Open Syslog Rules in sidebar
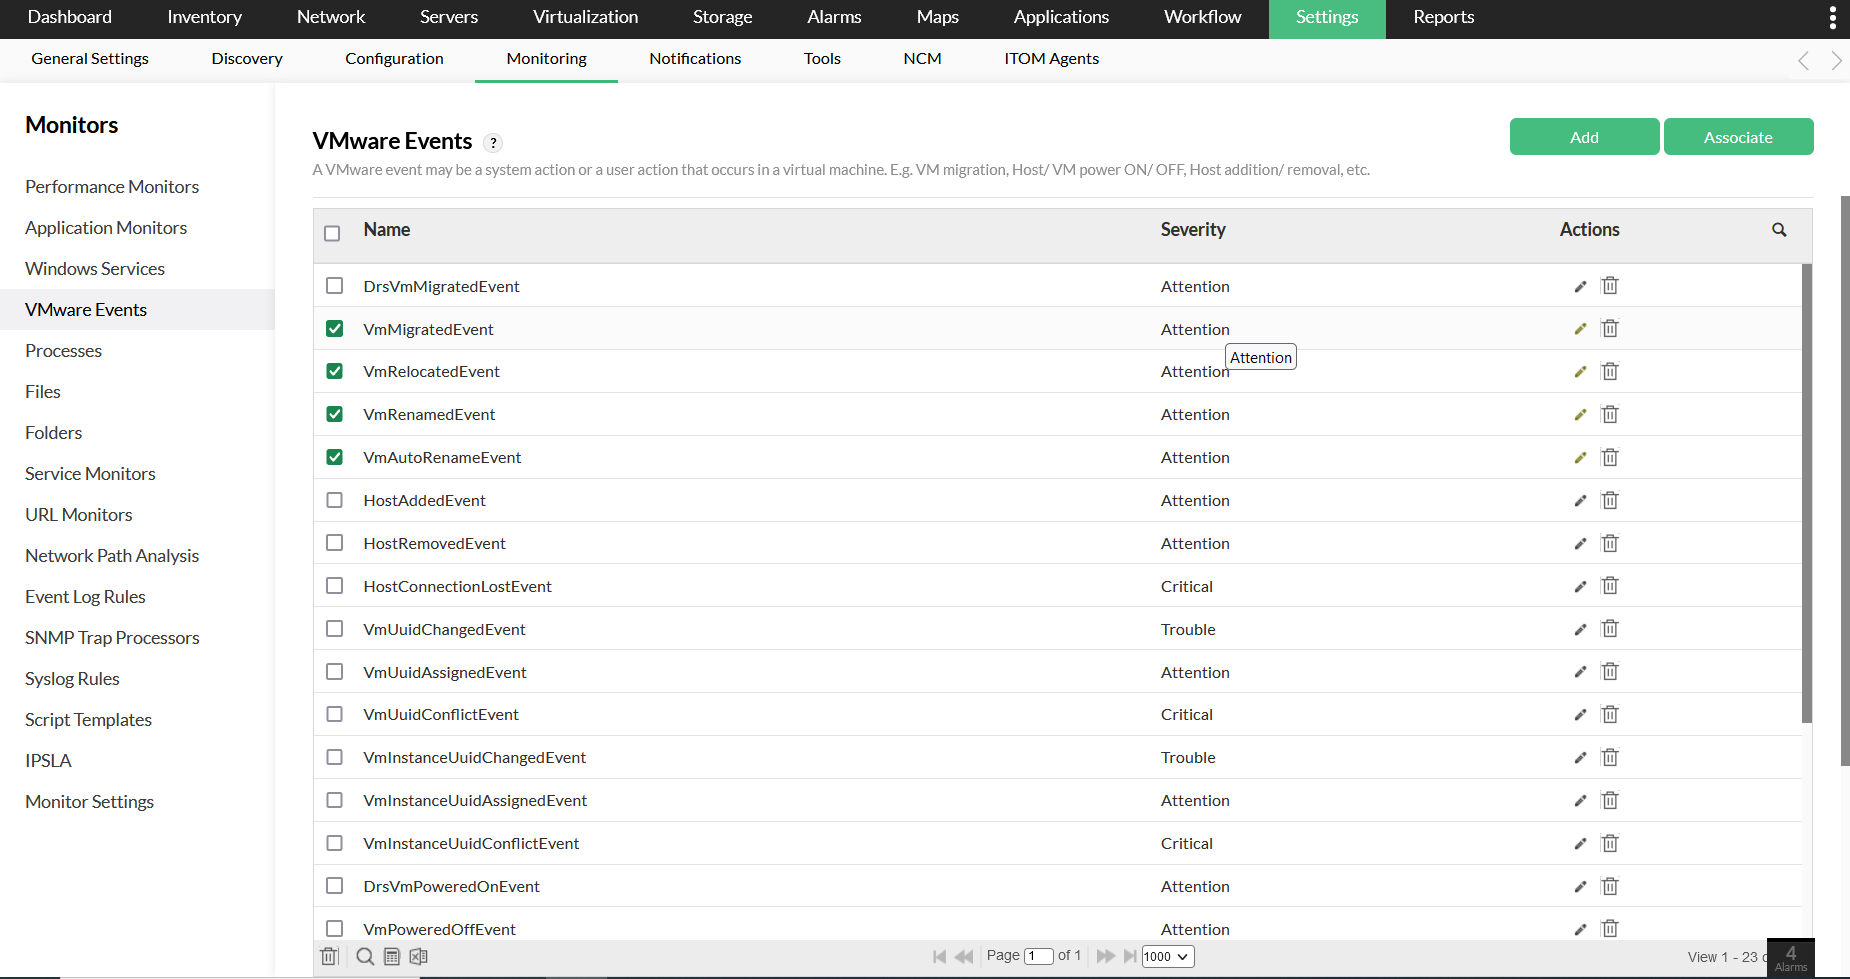Image resolution: width=1850 pixels, height=979 pixels. [72, 679]
